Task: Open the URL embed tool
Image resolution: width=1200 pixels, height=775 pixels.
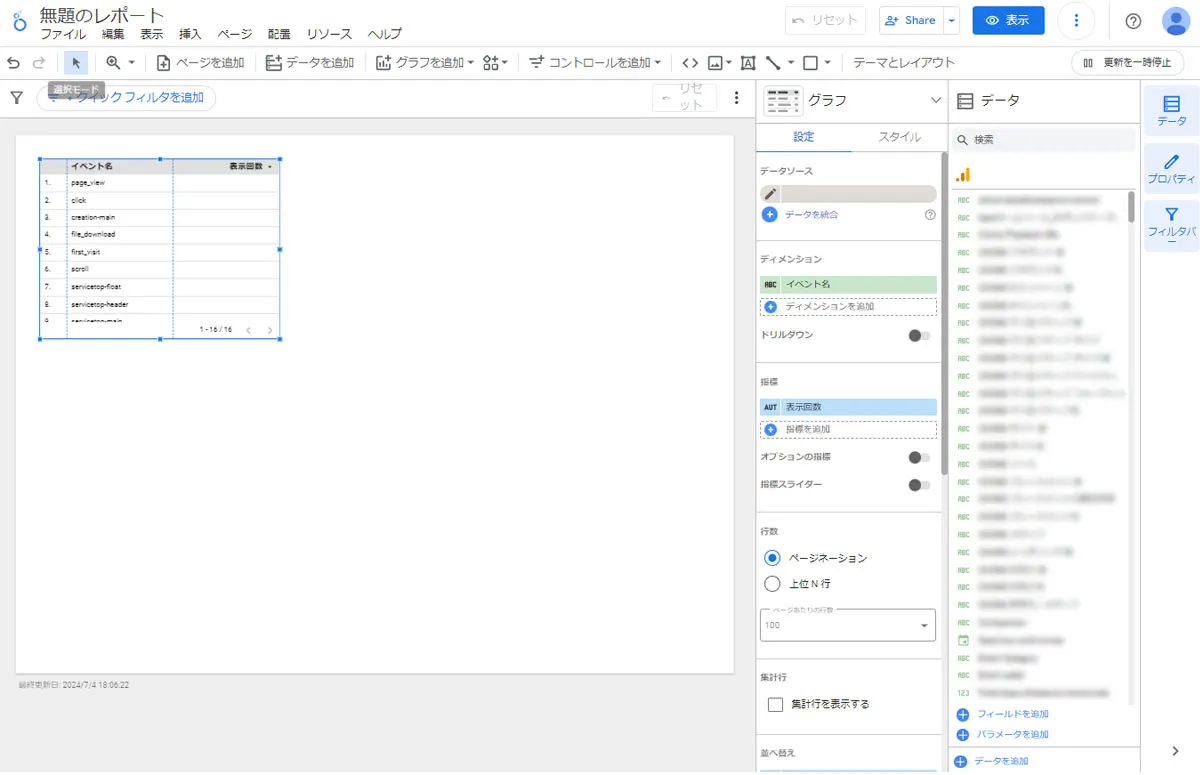Action: point(689,62)
